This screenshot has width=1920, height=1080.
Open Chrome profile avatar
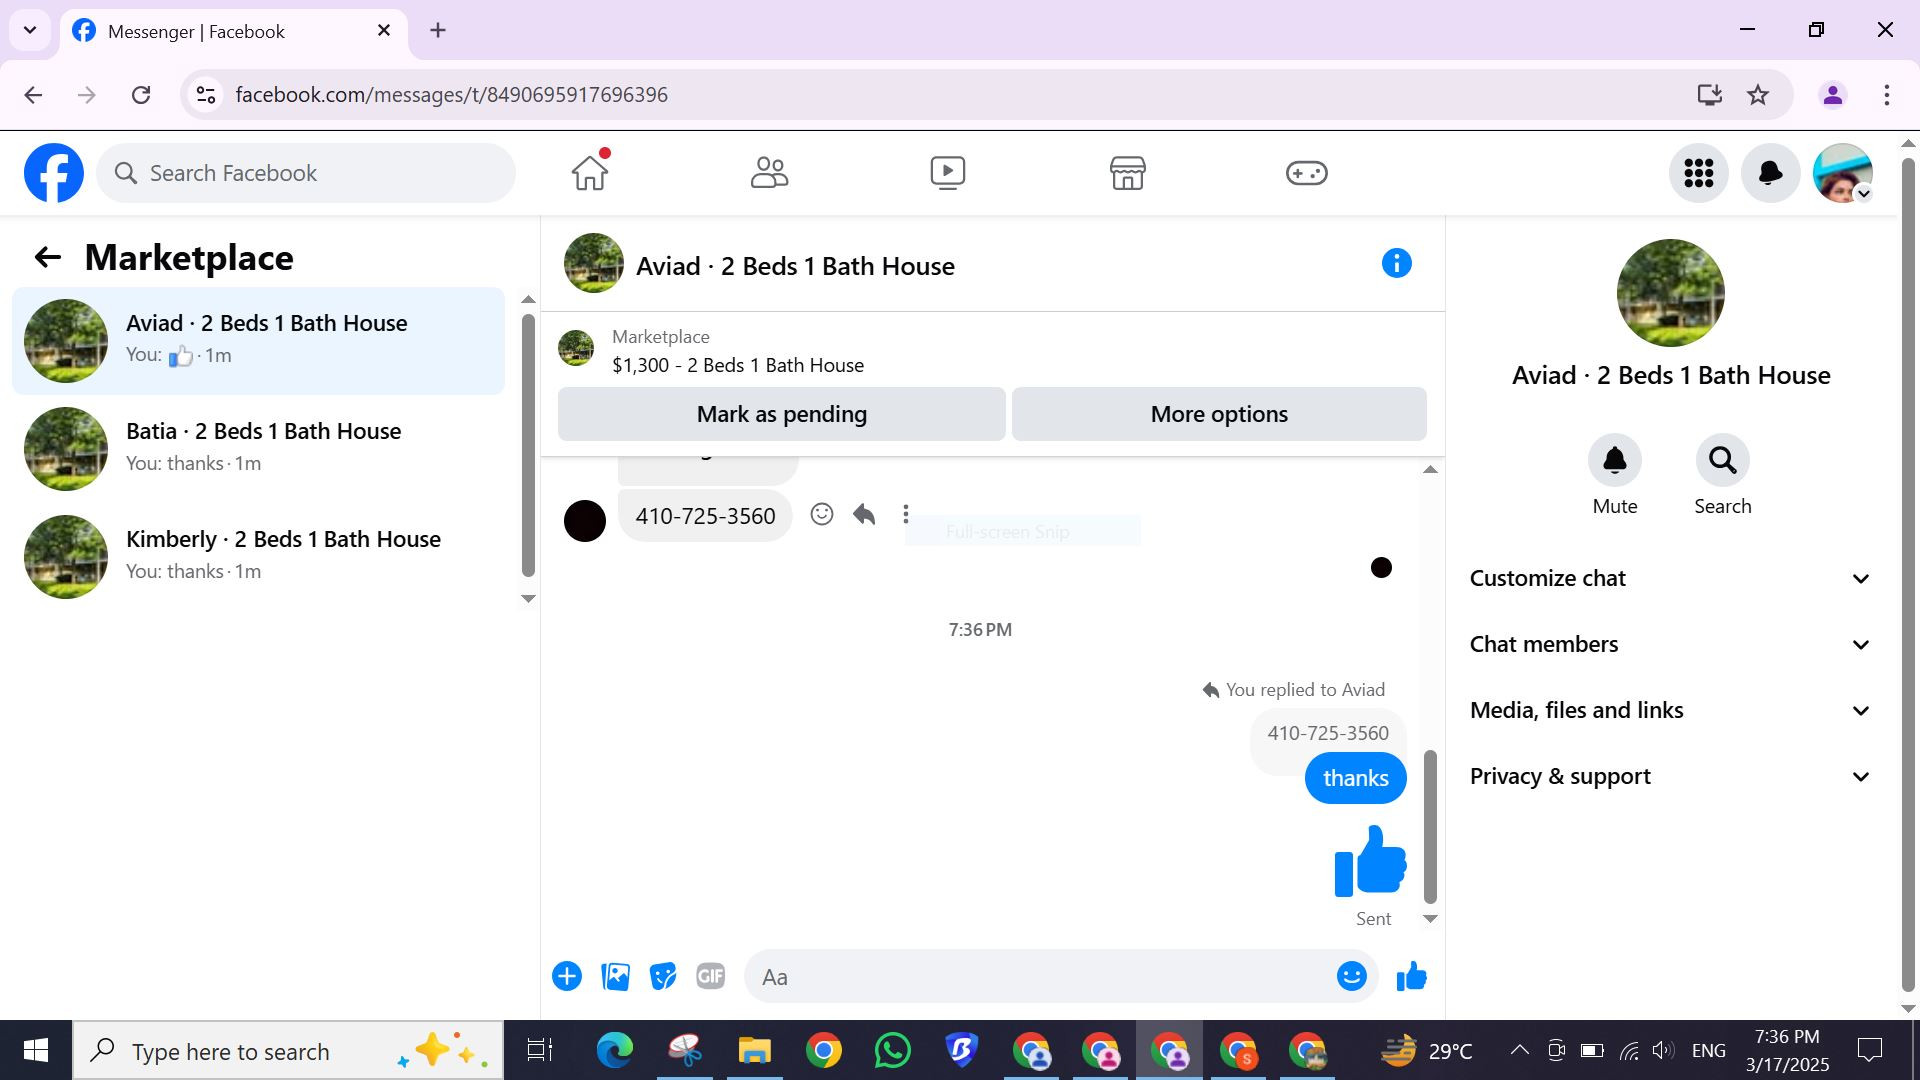pyautogui.click(x=1833, y=95)
